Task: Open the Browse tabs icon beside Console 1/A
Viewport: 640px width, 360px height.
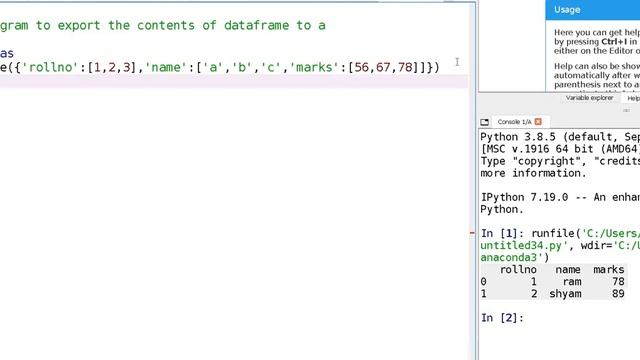Action: click(484, 122)
